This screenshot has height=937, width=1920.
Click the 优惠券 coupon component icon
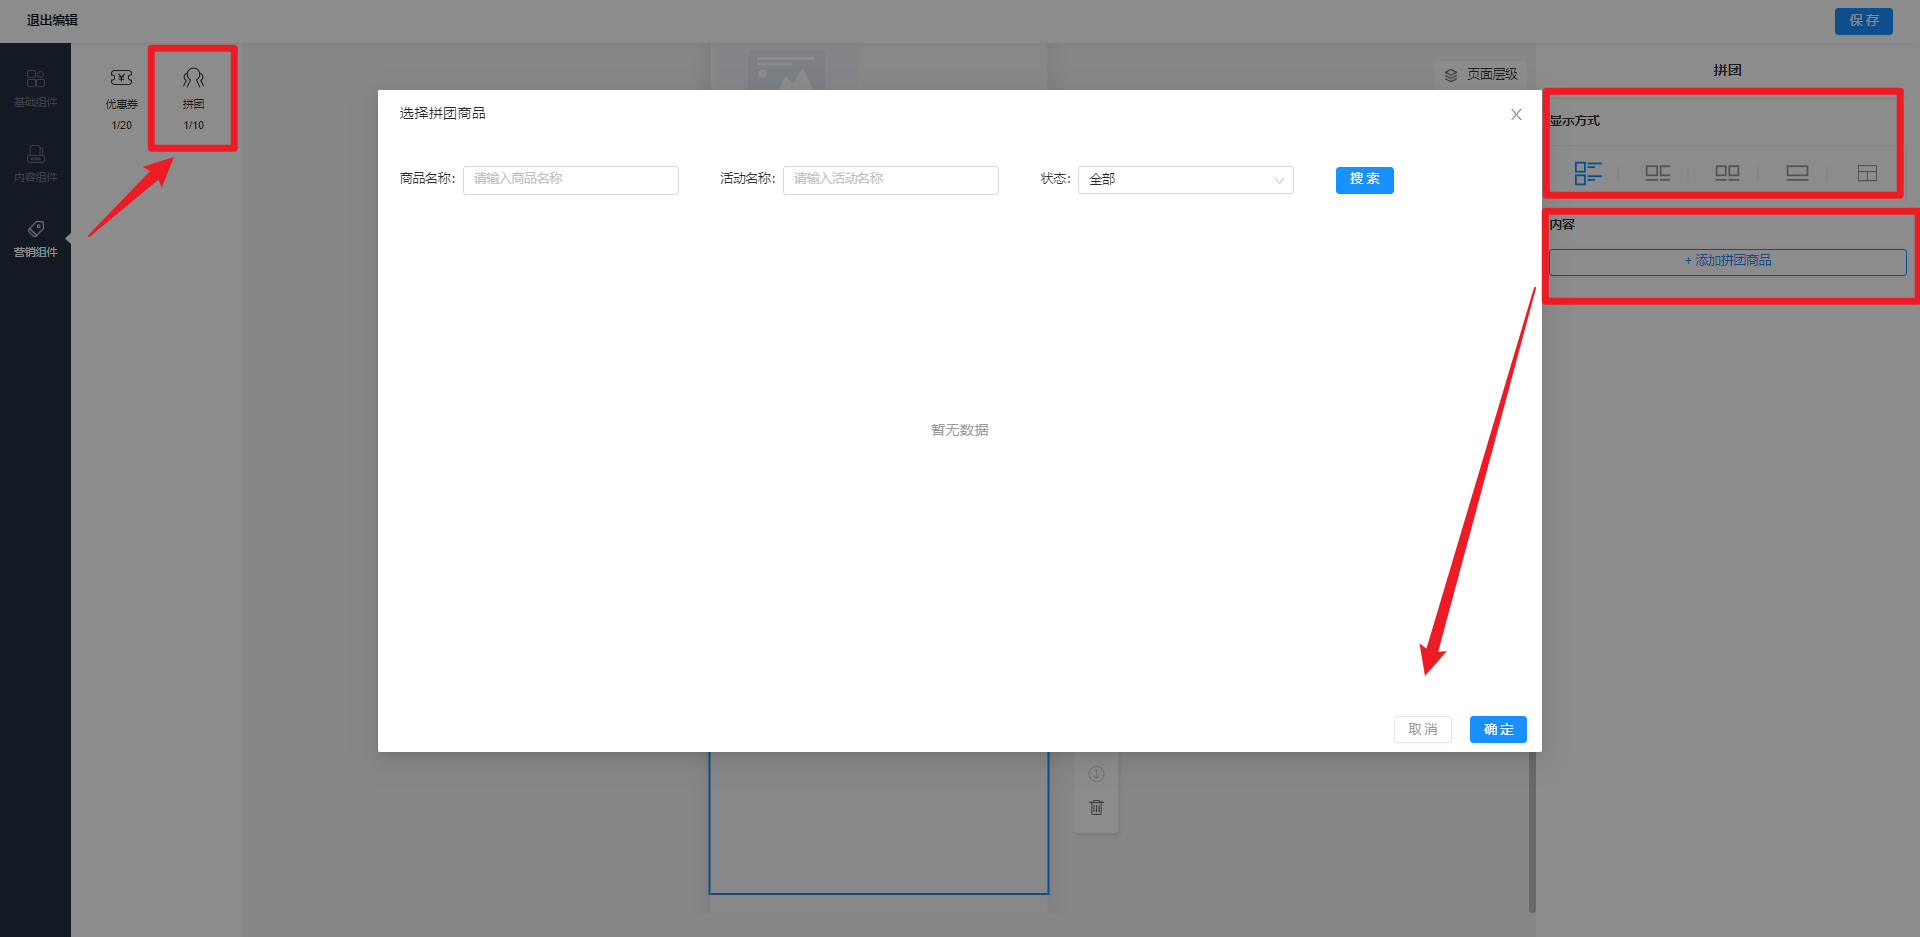click(121, 79)
